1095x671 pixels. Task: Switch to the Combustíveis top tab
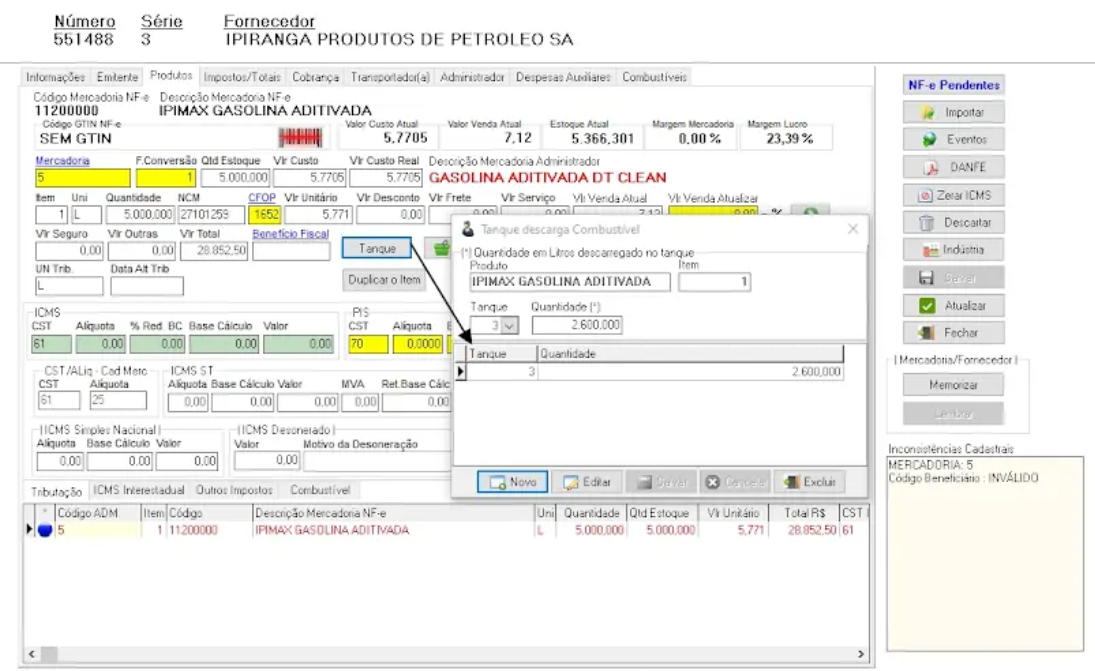[x=654, y=77]
